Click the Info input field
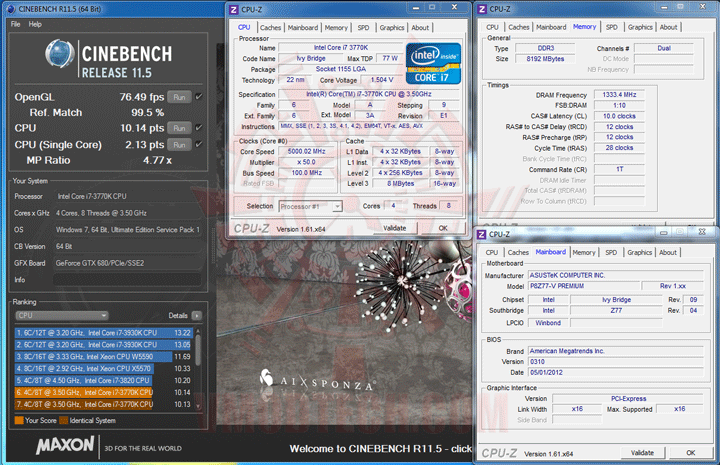The image size is (720, 465). click(127, 280)
